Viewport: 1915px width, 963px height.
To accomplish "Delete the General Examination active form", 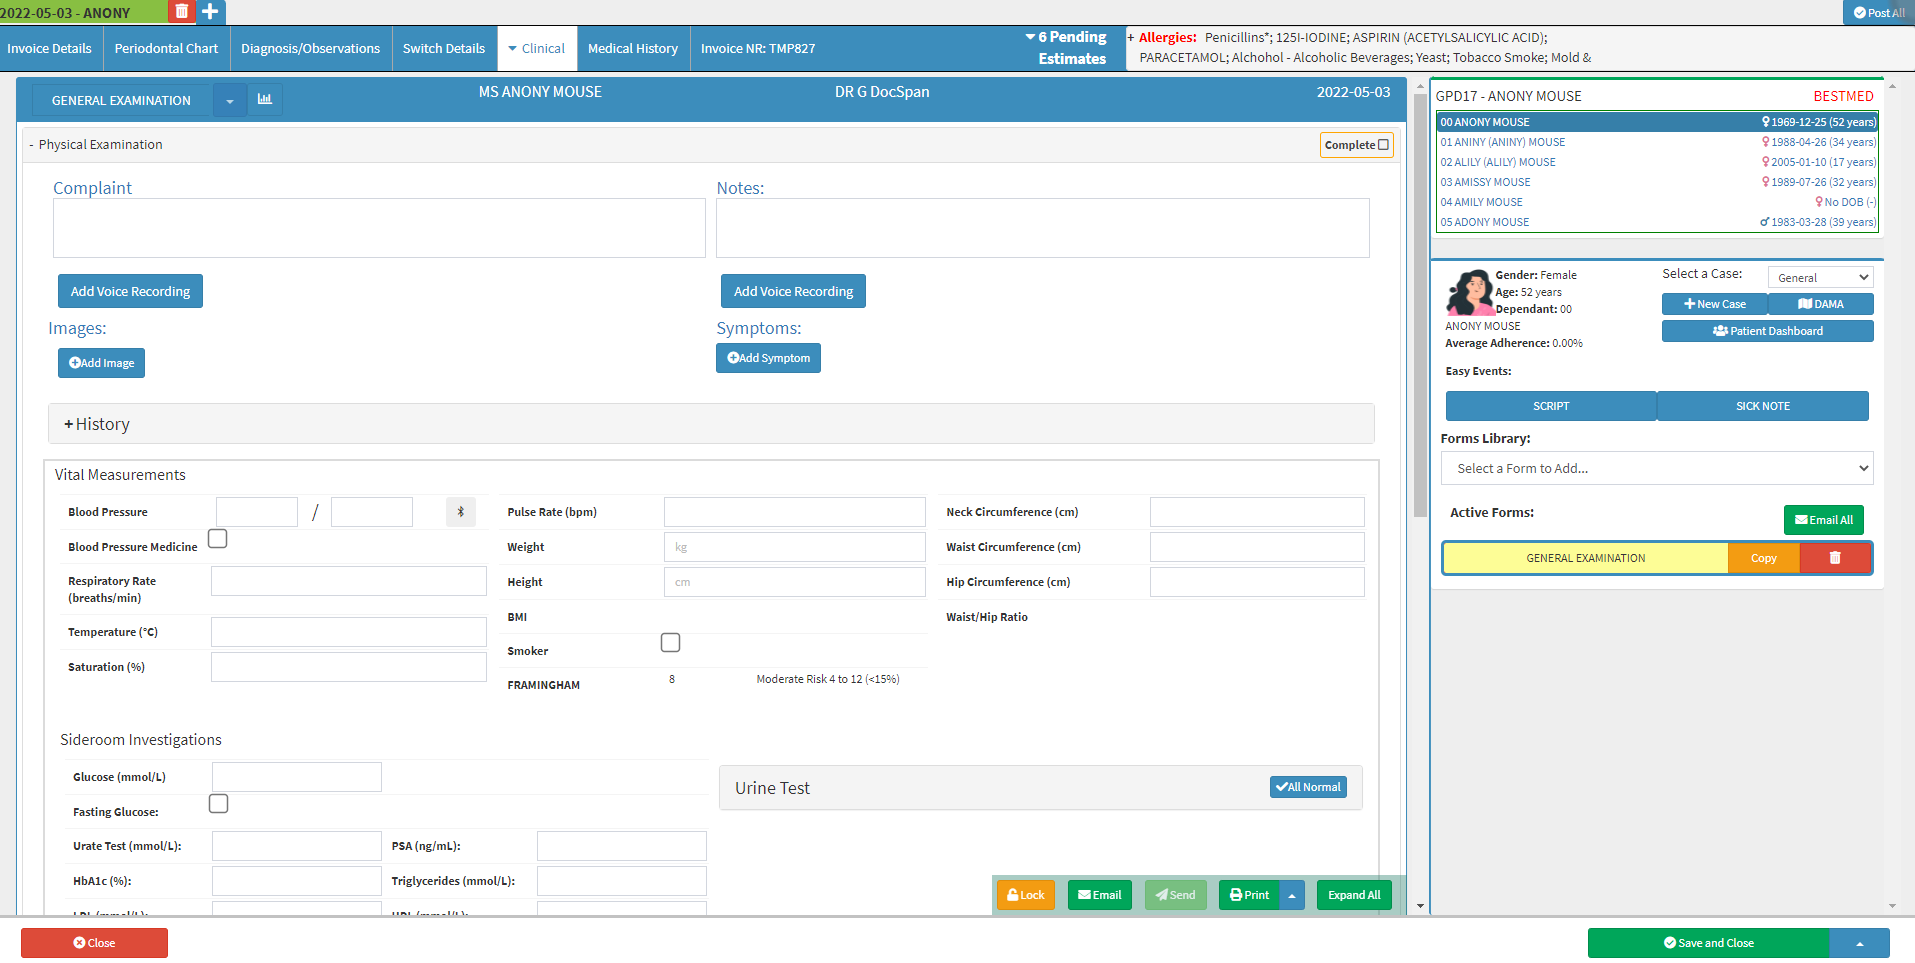I will 1835,558.
